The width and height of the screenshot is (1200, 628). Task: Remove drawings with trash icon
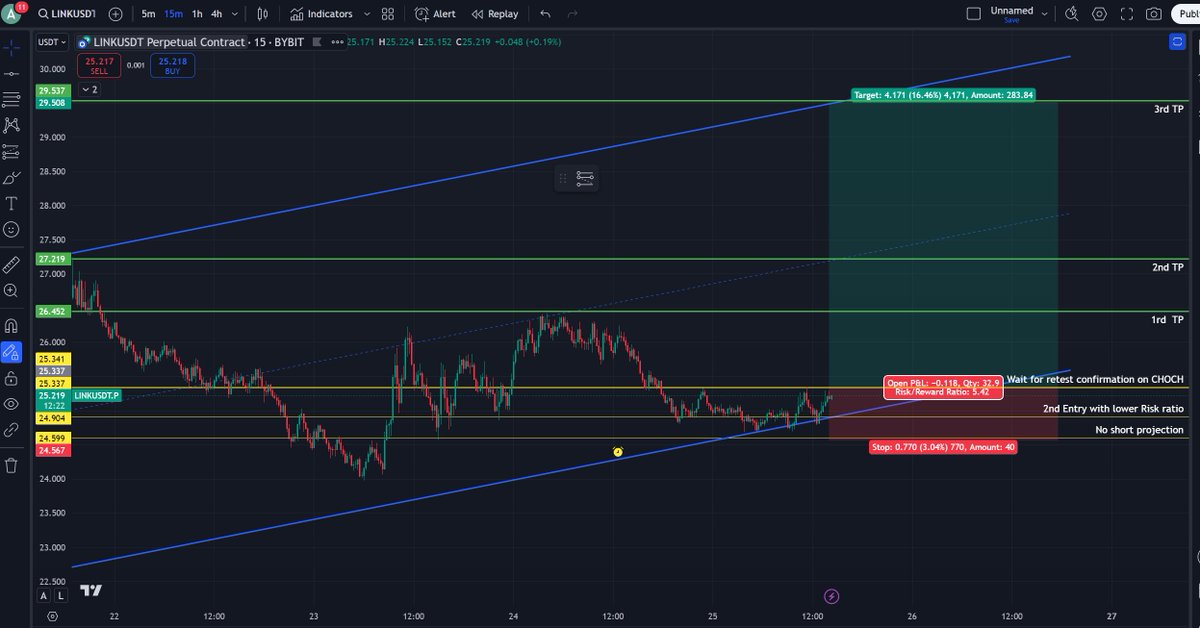coord(11,465)
